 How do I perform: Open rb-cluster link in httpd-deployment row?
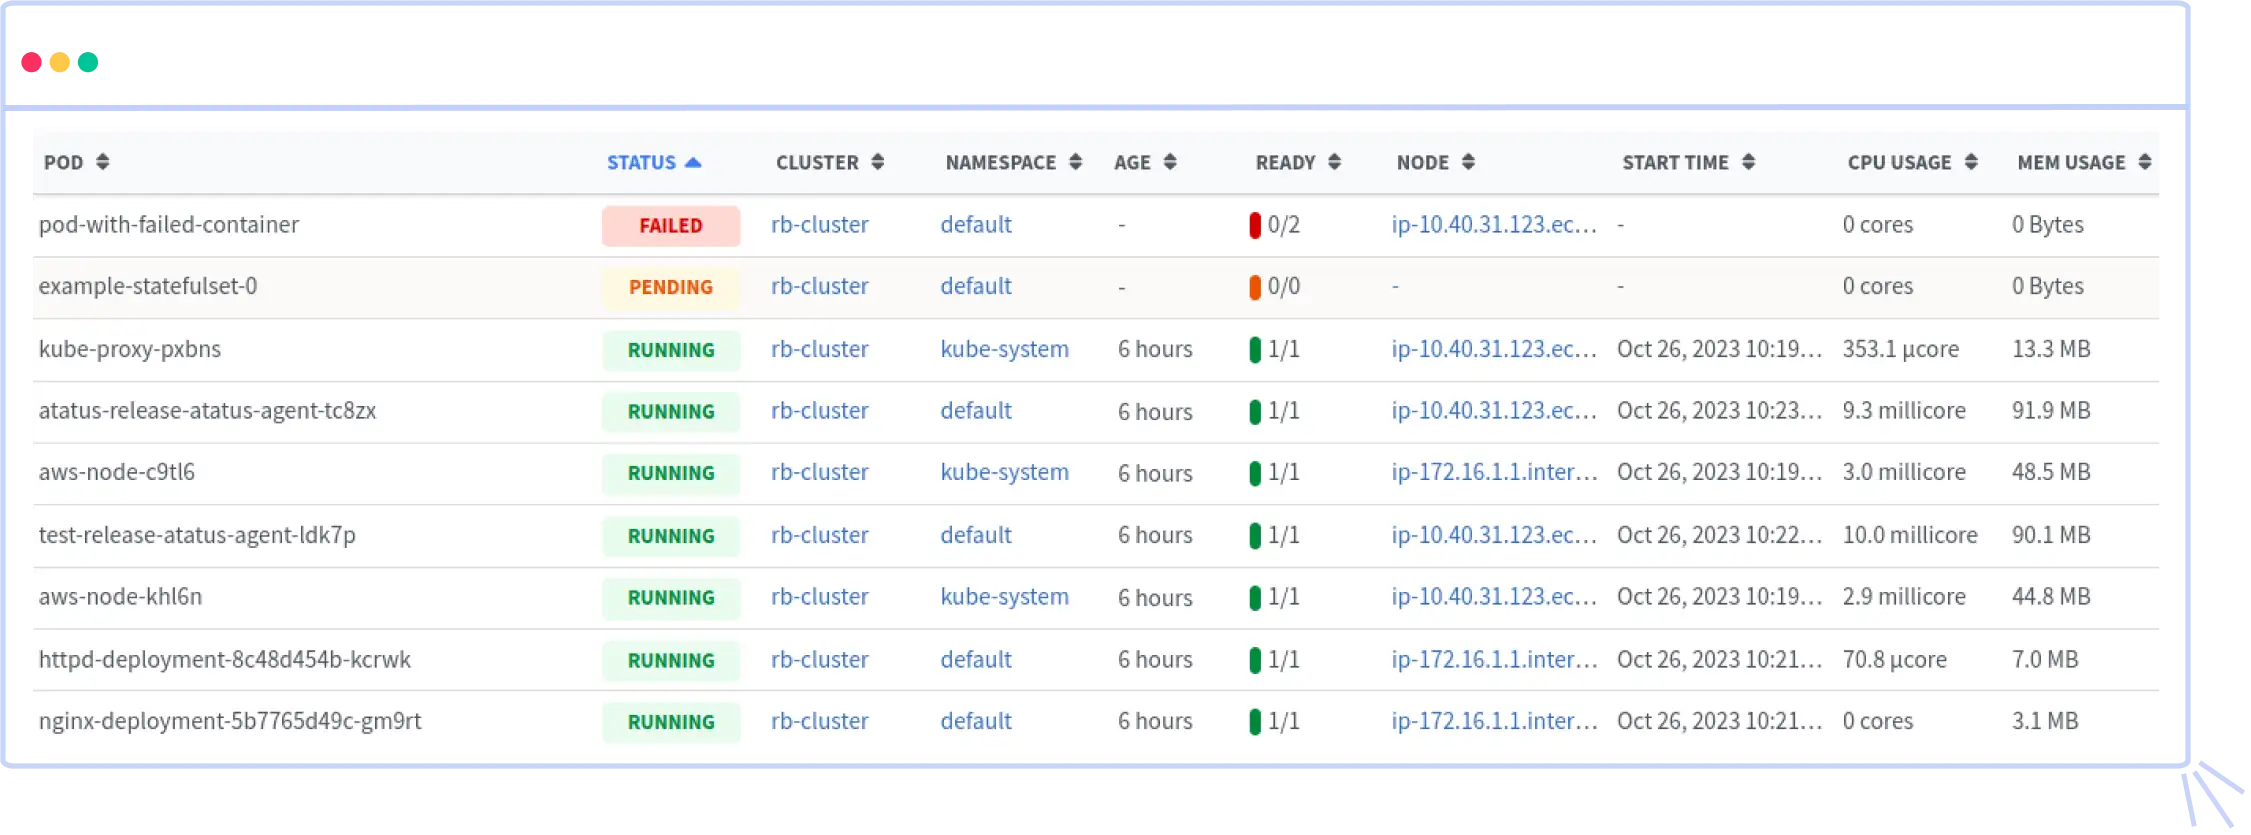click(820, 660)
